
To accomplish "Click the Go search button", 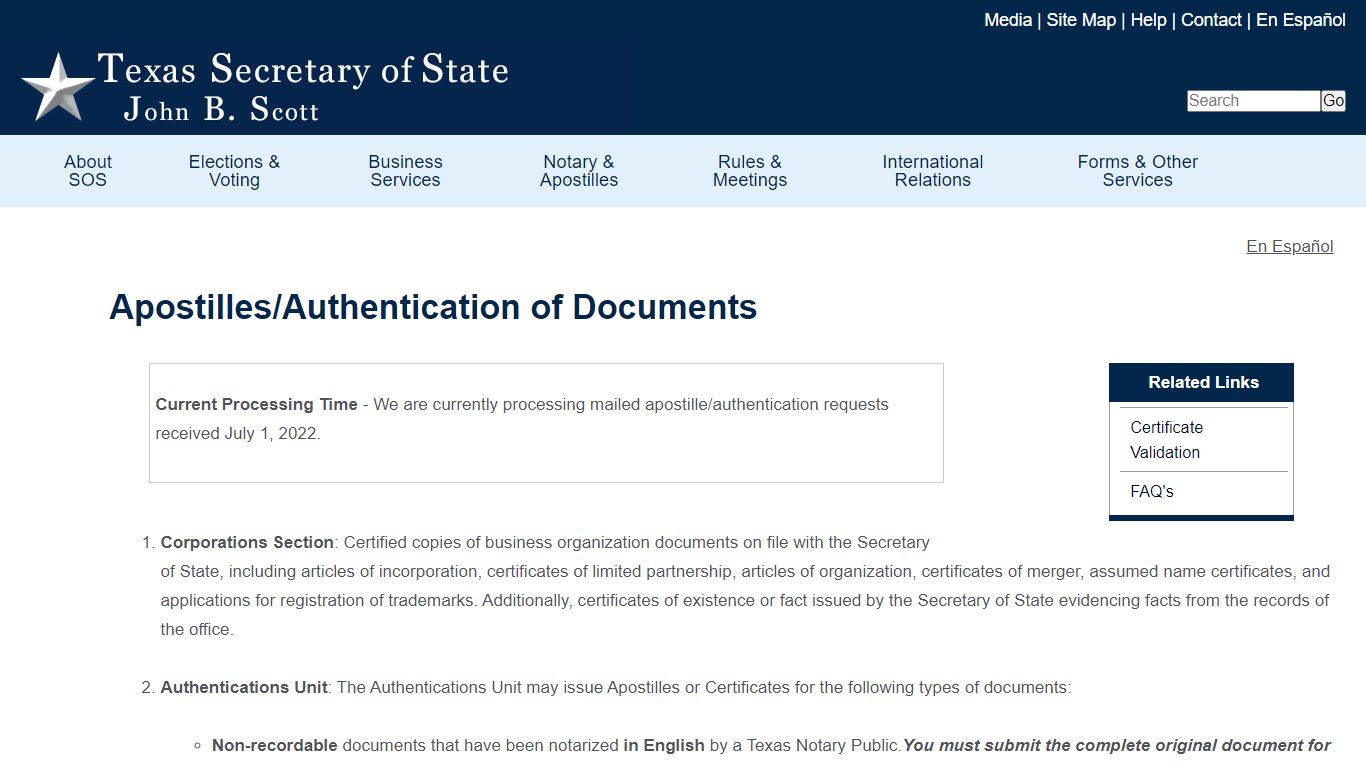I will (1333, 101).
